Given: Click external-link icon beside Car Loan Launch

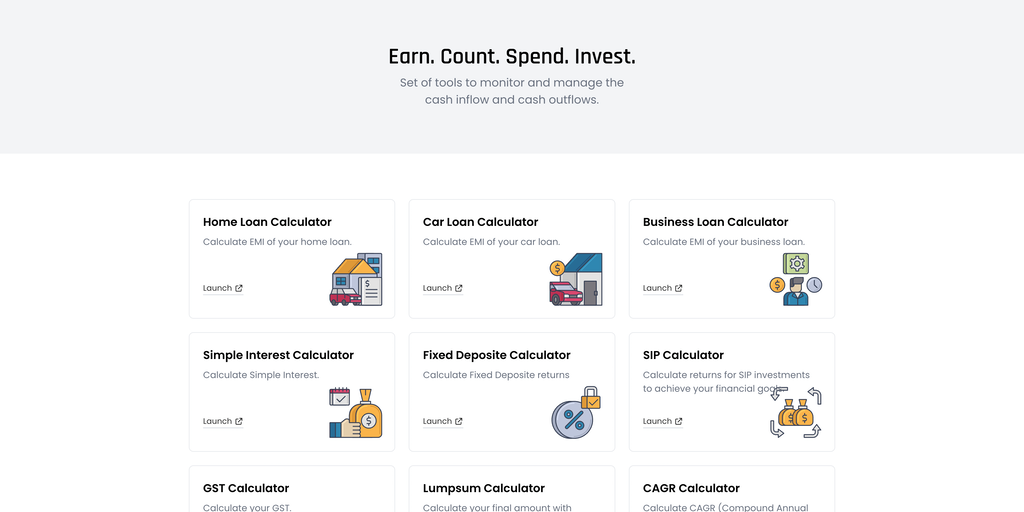Looking at the screenshot, I should point(459,288).
